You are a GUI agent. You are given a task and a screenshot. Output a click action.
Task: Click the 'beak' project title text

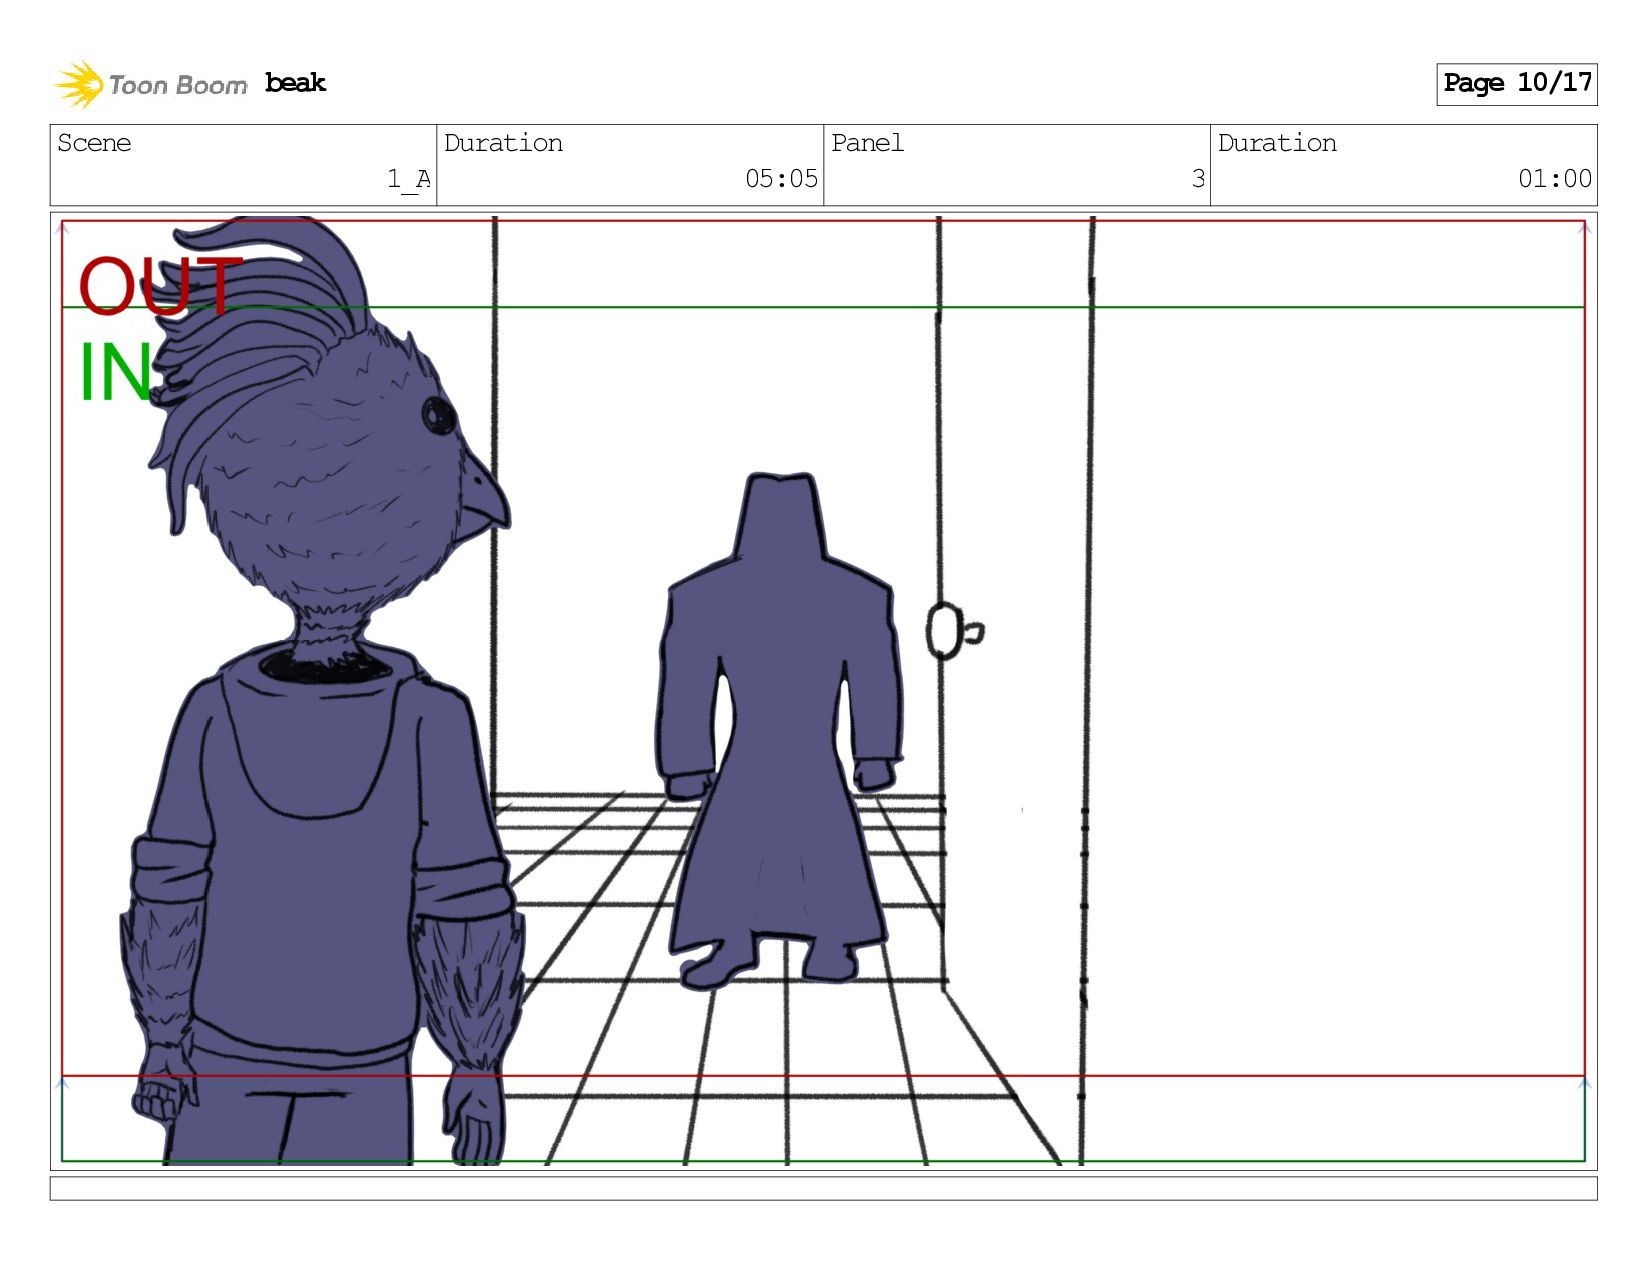pyautogui.click(x=296, y=83)
